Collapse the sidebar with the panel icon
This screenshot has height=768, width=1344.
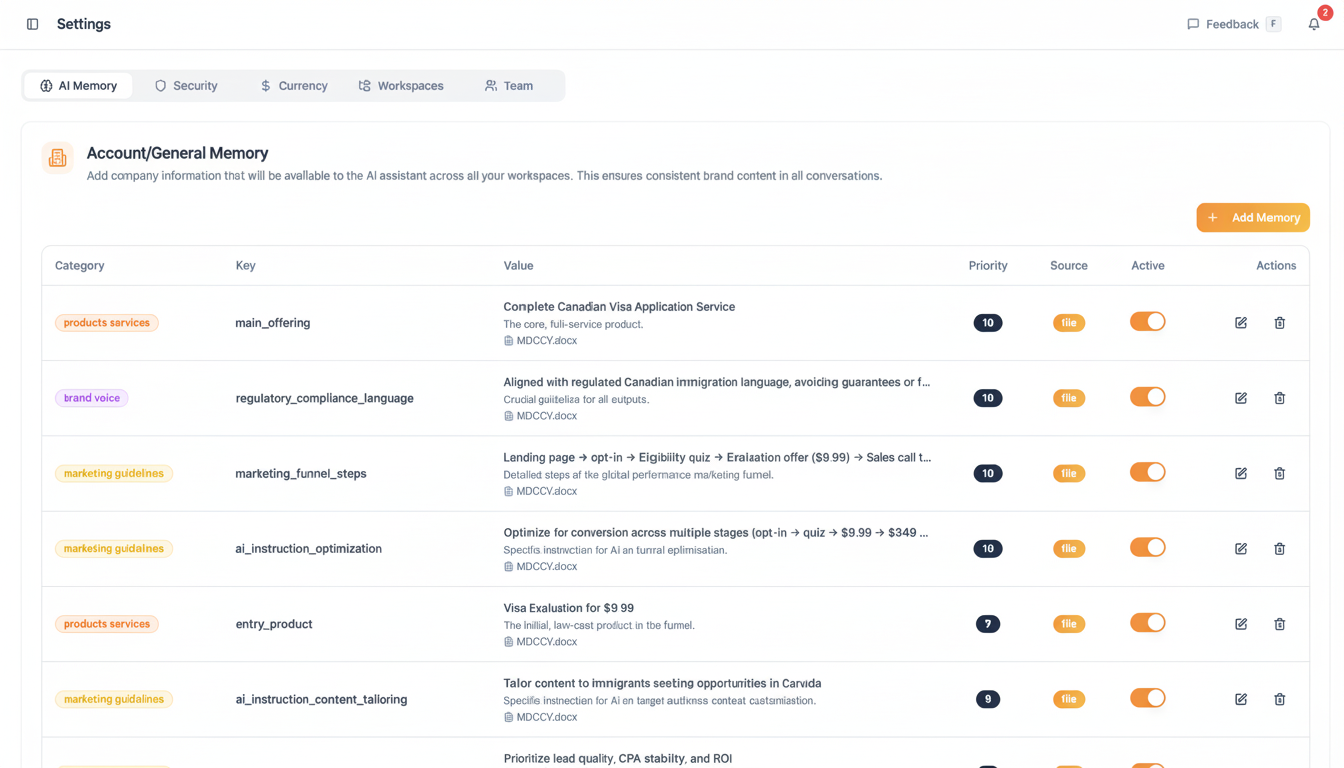32,23
